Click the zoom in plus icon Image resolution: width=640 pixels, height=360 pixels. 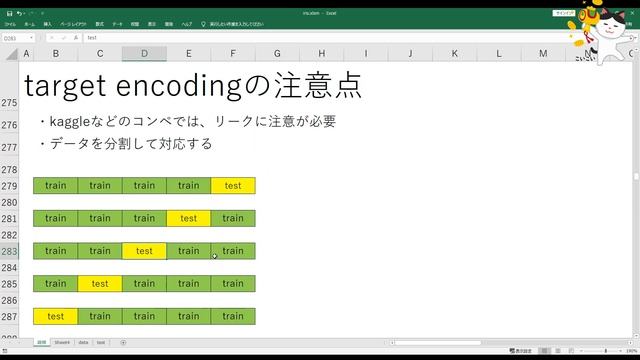pyautogui.click(x=621, y=351)
